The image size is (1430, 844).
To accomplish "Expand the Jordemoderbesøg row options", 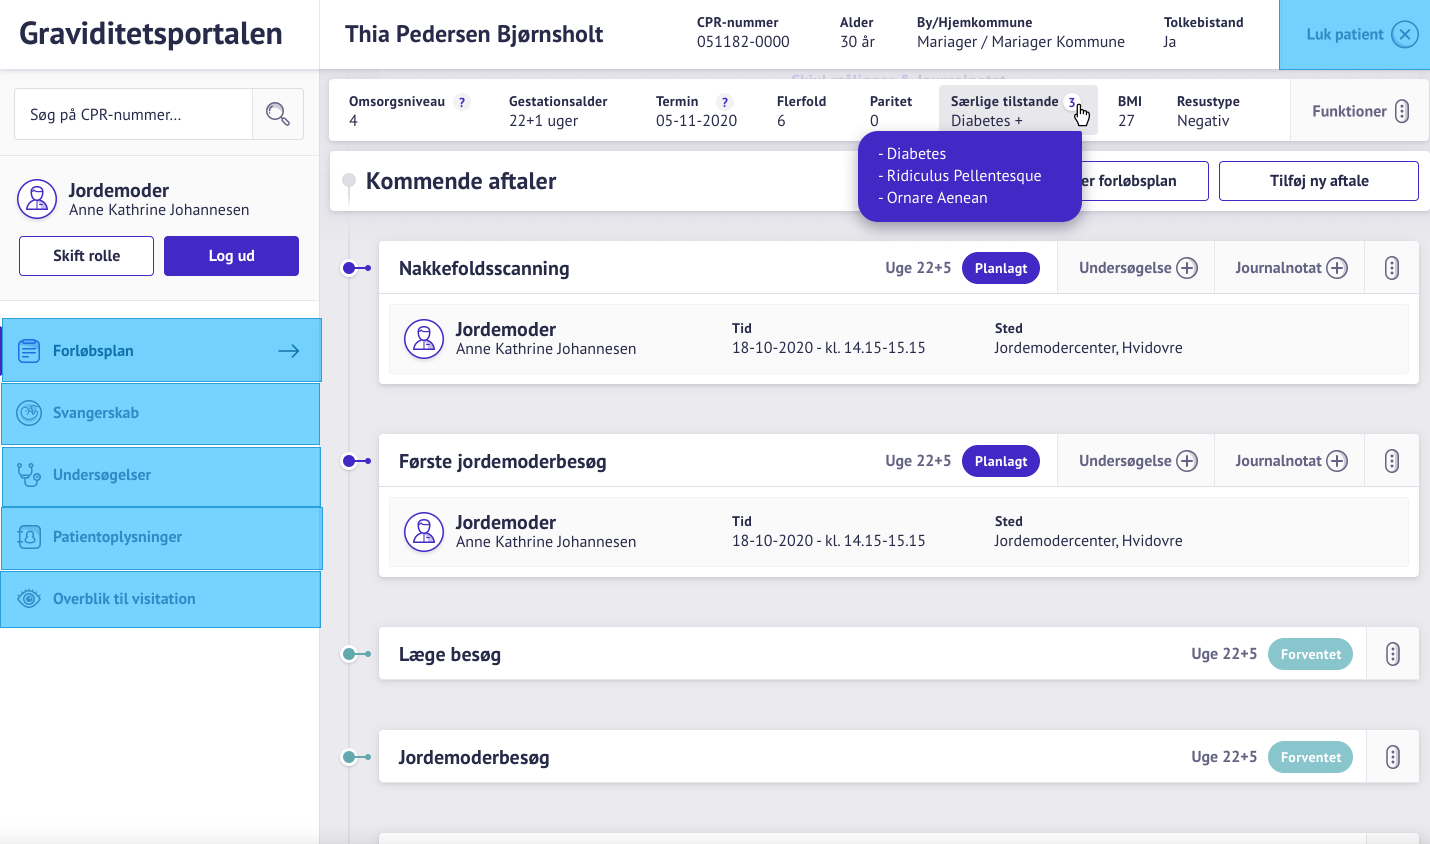I will pyautogui.click(x=1392, y=757).
